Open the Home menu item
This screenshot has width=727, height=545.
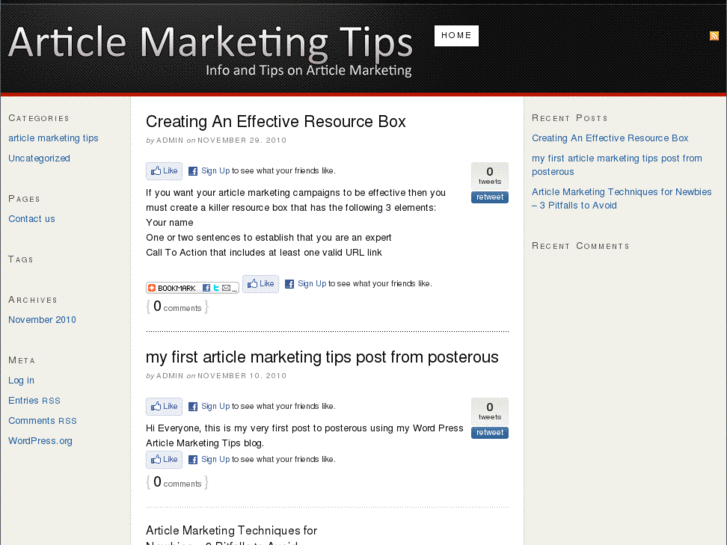click(x=456, y=36)
